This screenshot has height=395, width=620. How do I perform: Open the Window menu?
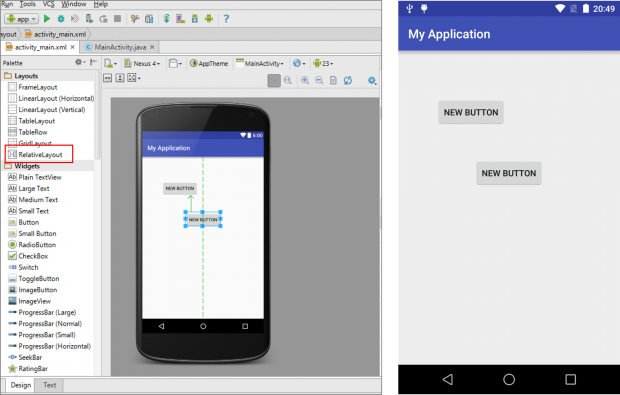(74, 4)
